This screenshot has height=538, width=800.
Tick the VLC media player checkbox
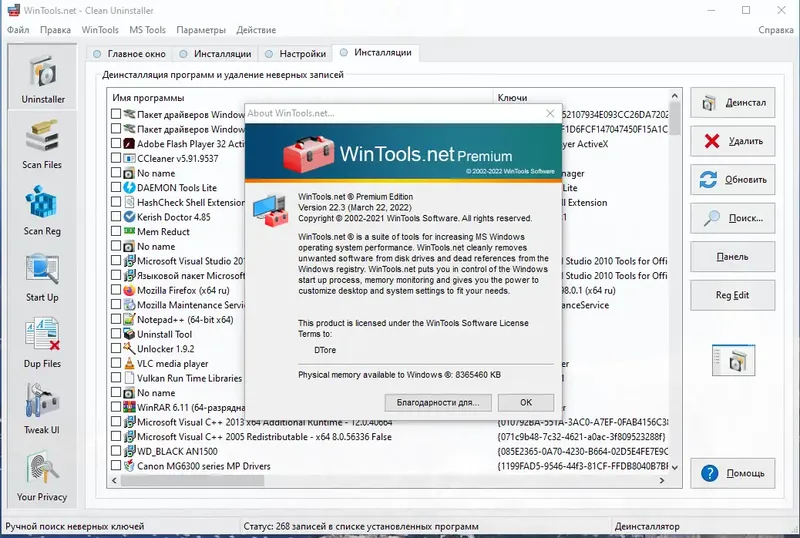pyautogui.click(x=116, y=363)
